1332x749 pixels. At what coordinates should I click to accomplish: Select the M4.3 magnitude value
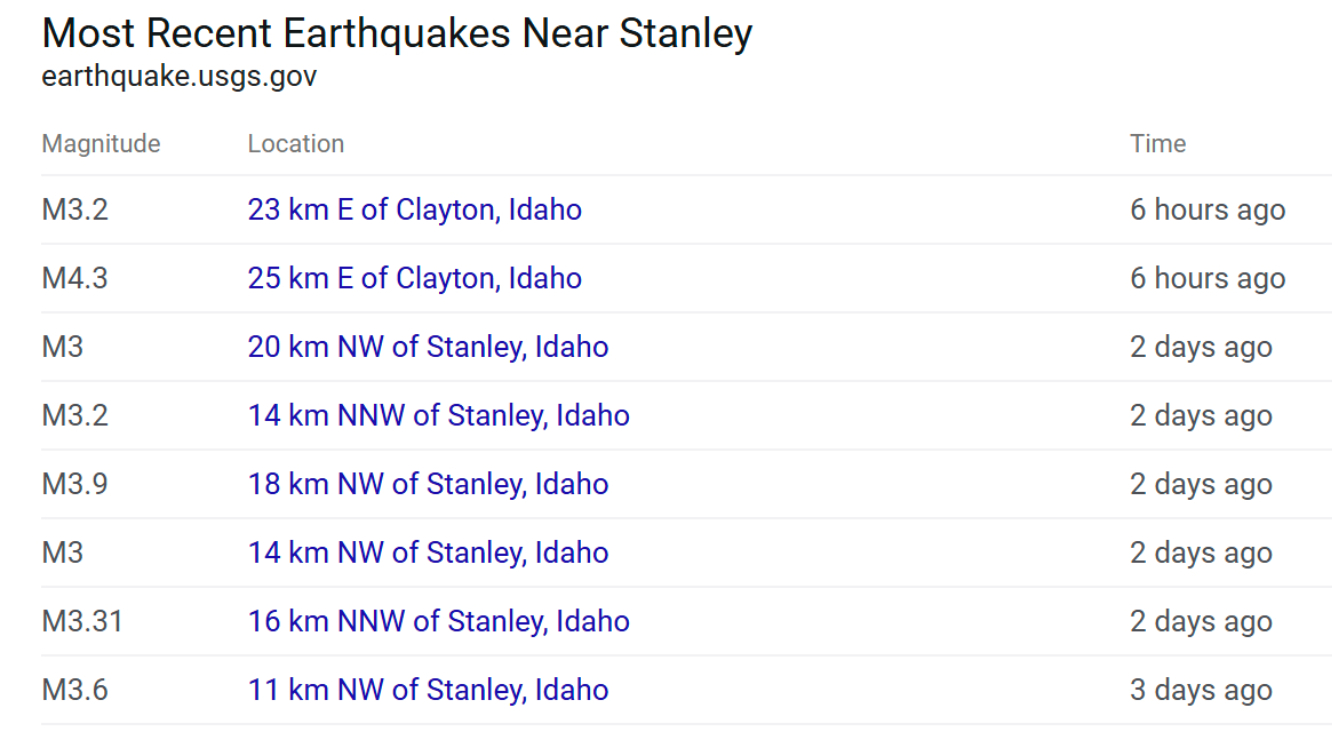coord(74,278)
